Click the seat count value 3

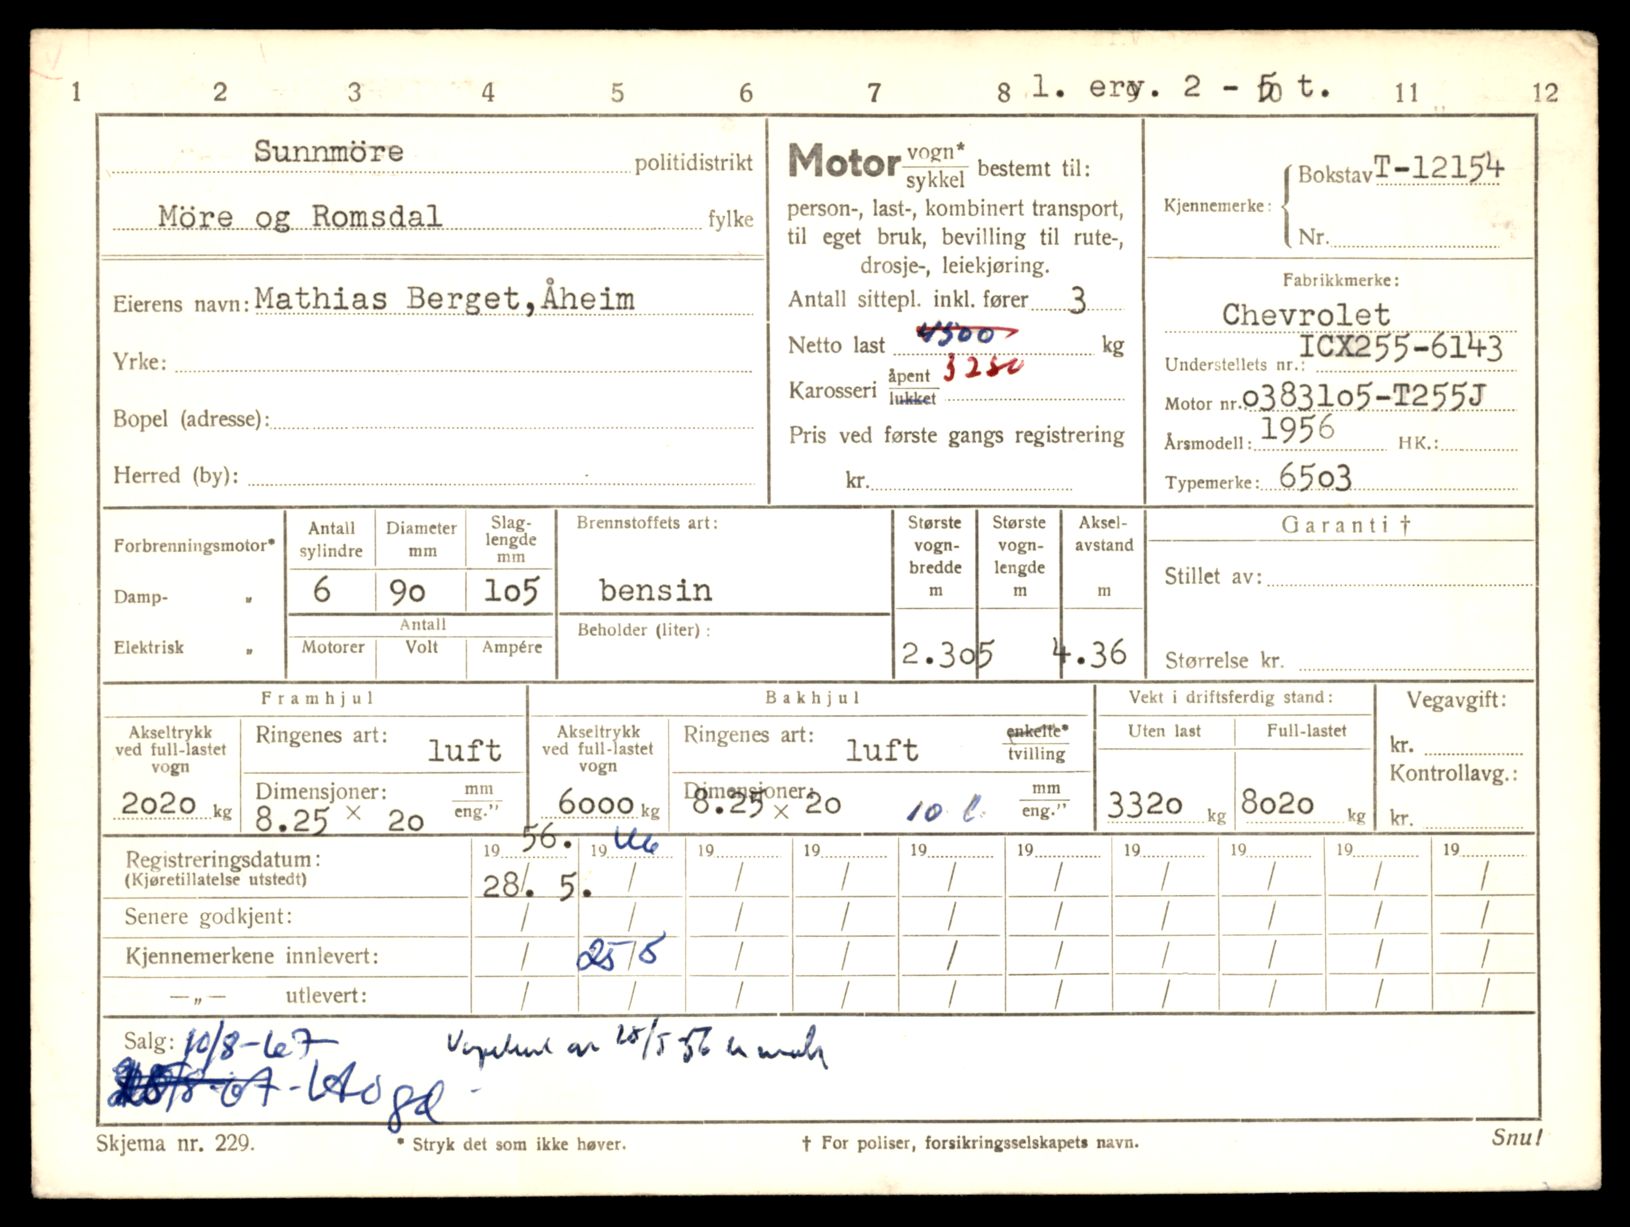(x=1077, y=301)
